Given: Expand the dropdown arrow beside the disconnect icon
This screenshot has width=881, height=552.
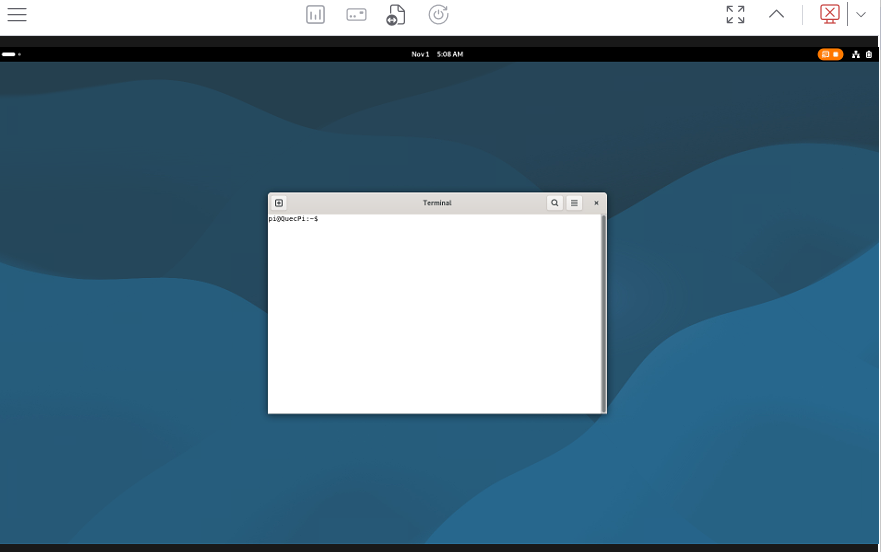Looking at the screenshot, I should tap(861, 15).
